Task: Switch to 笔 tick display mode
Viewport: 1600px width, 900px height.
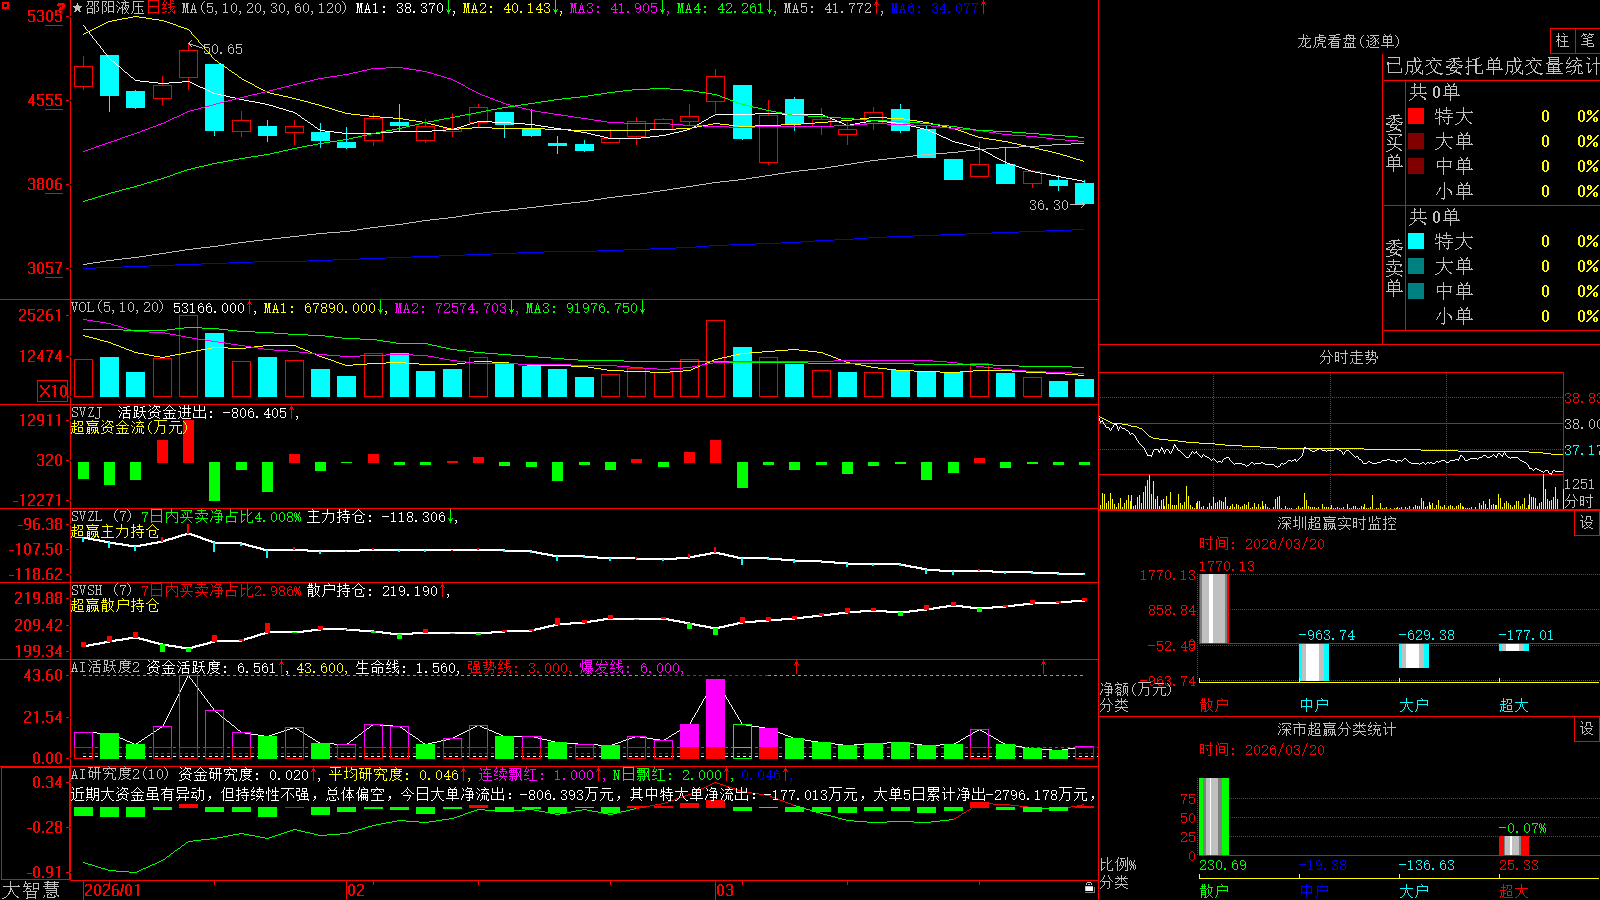Action: (1587, 40)
